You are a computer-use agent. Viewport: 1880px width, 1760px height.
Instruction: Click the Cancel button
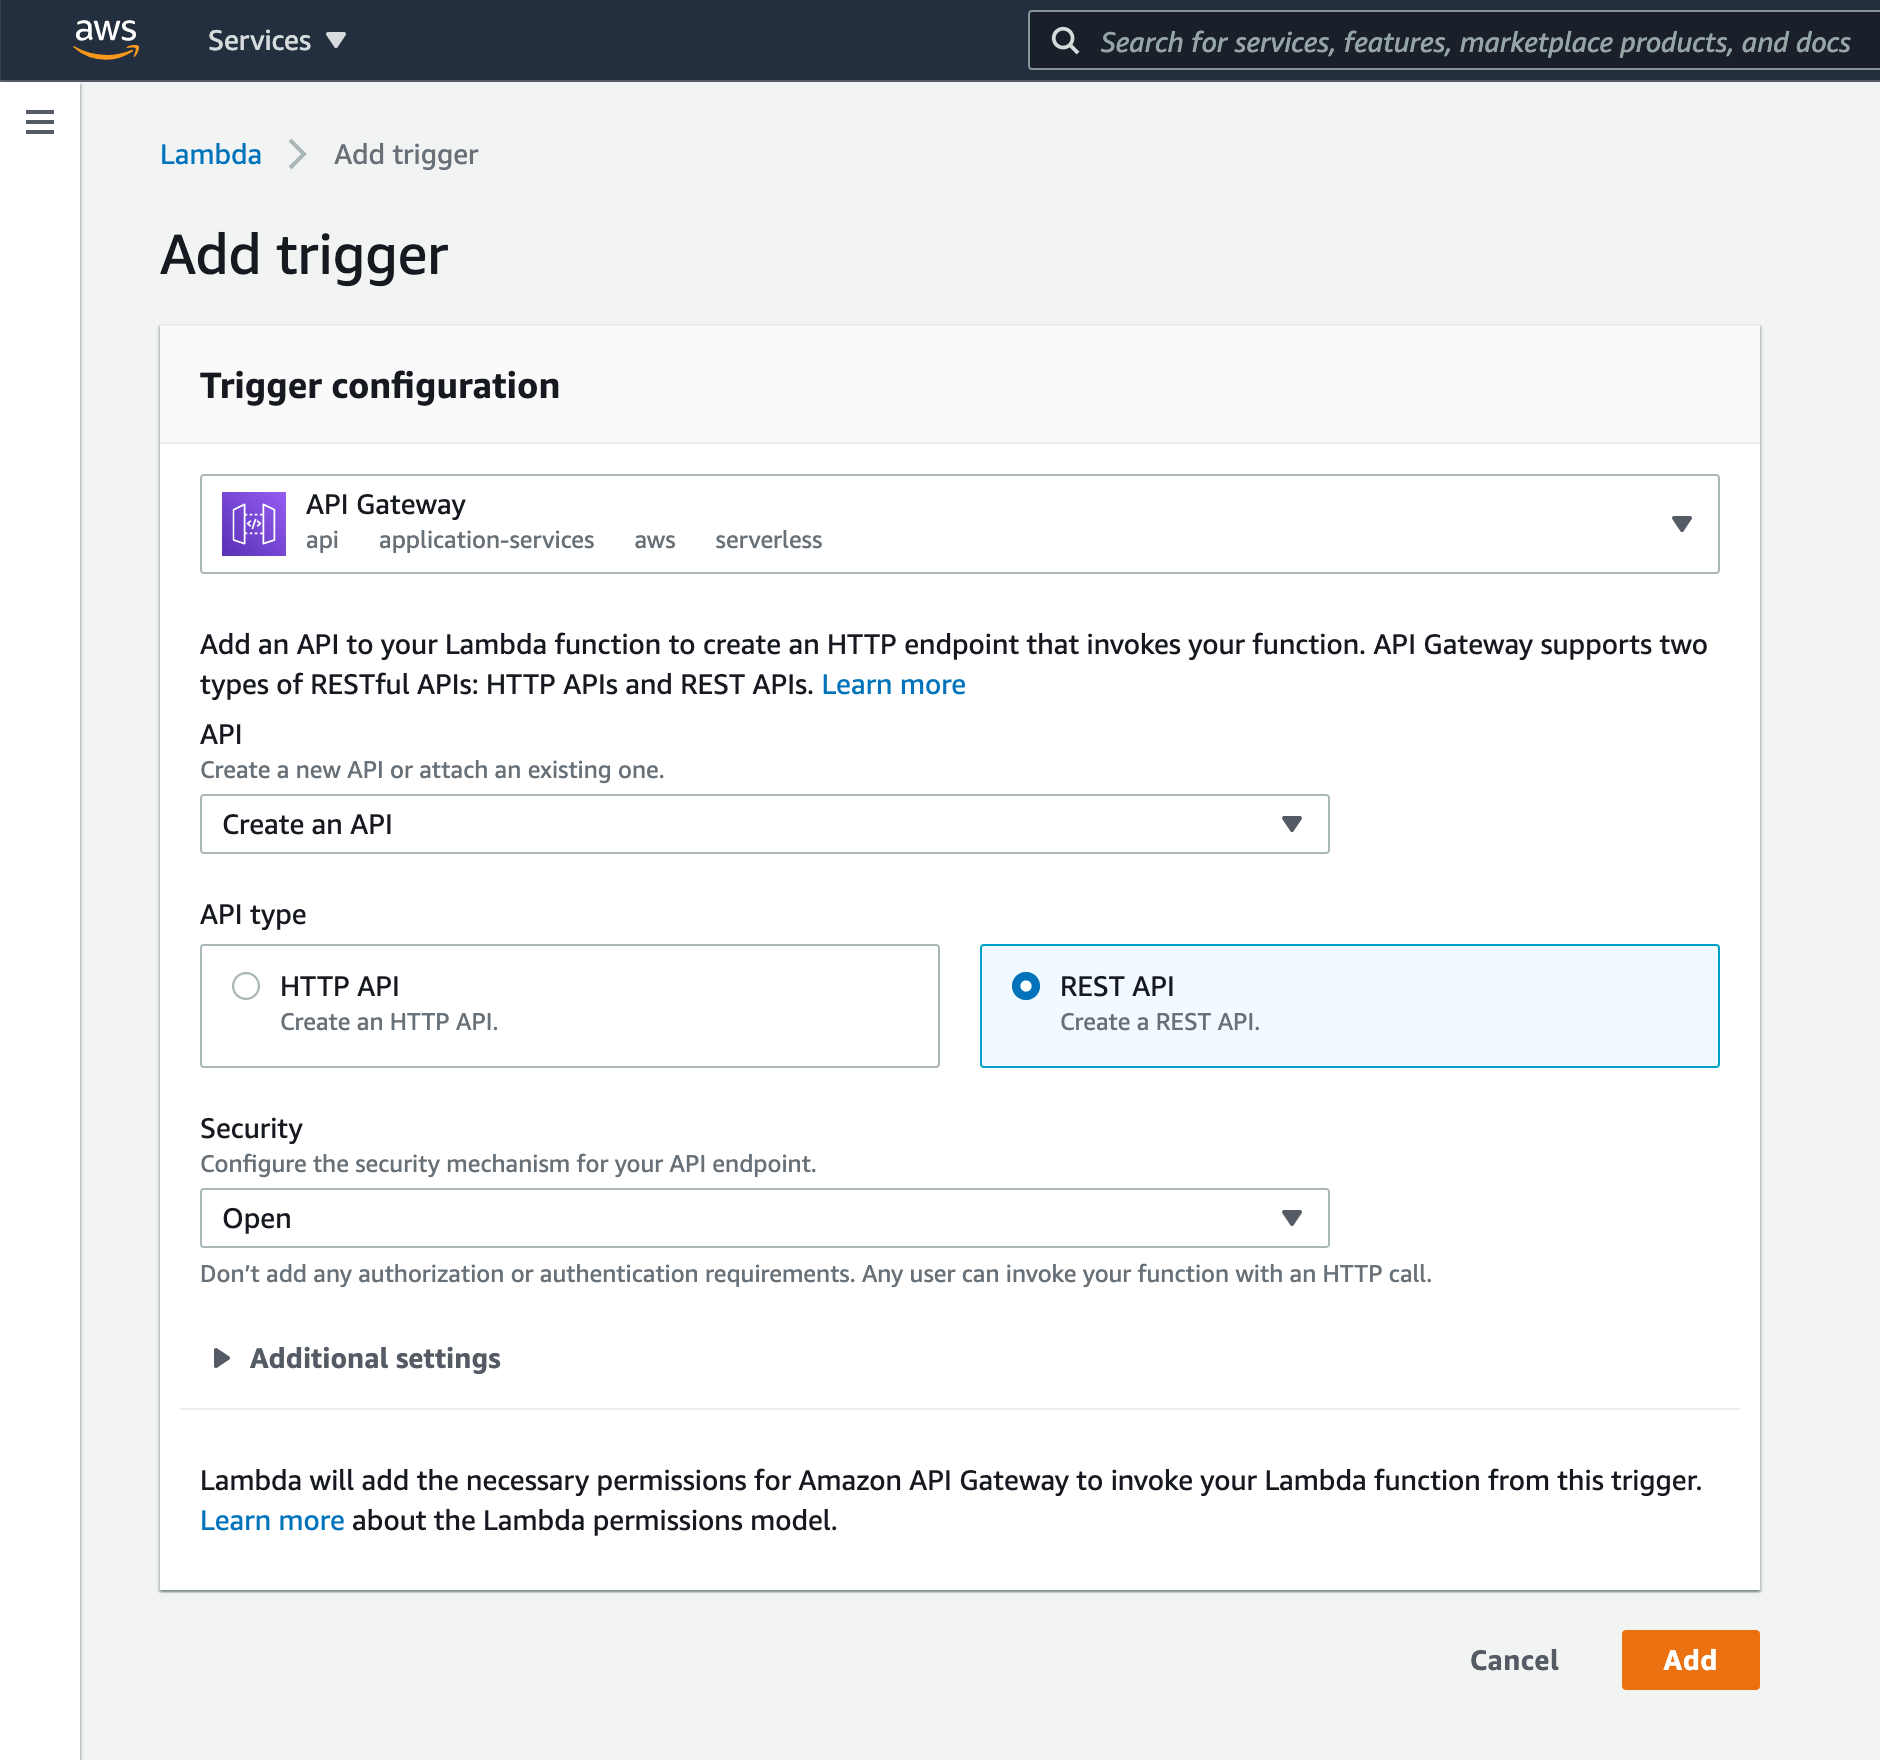point(1514,1660)
